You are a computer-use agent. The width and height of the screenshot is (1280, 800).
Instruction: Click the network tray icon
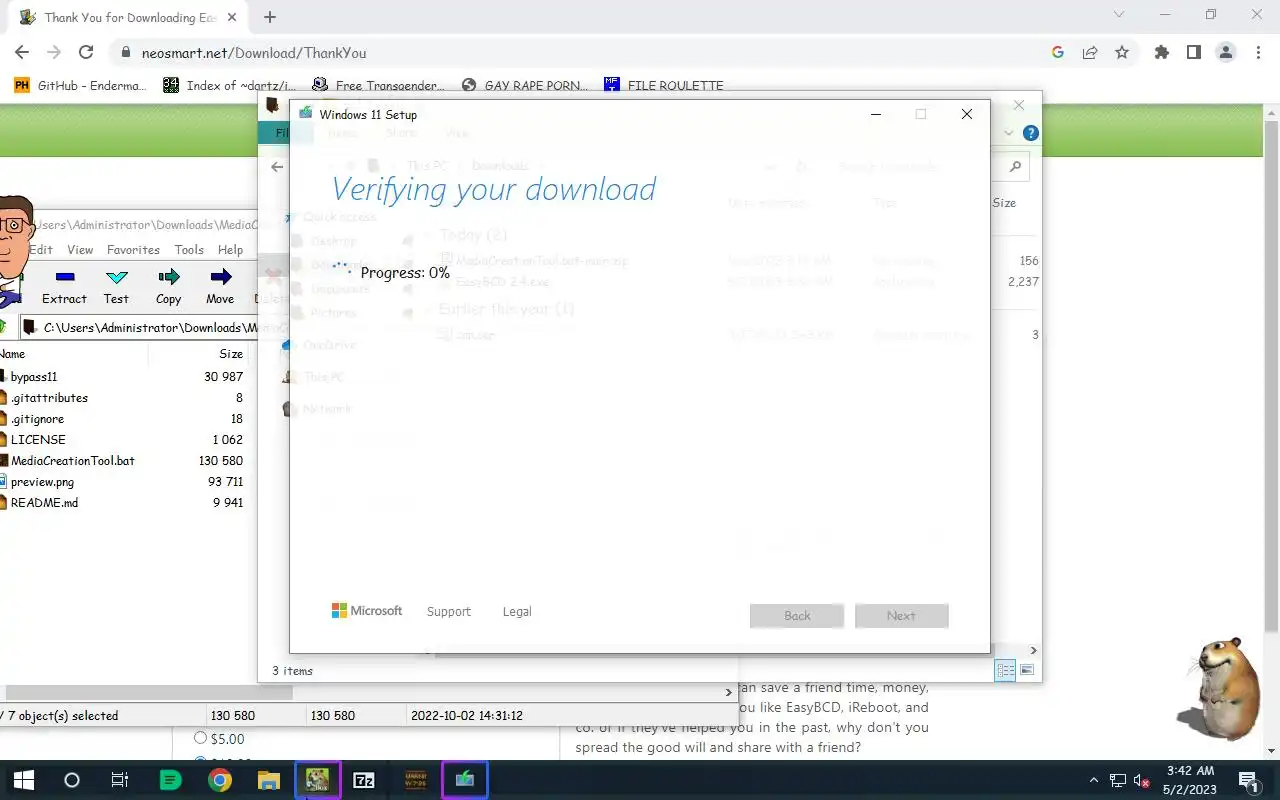pyautogui.click(x=1118, y=780)
